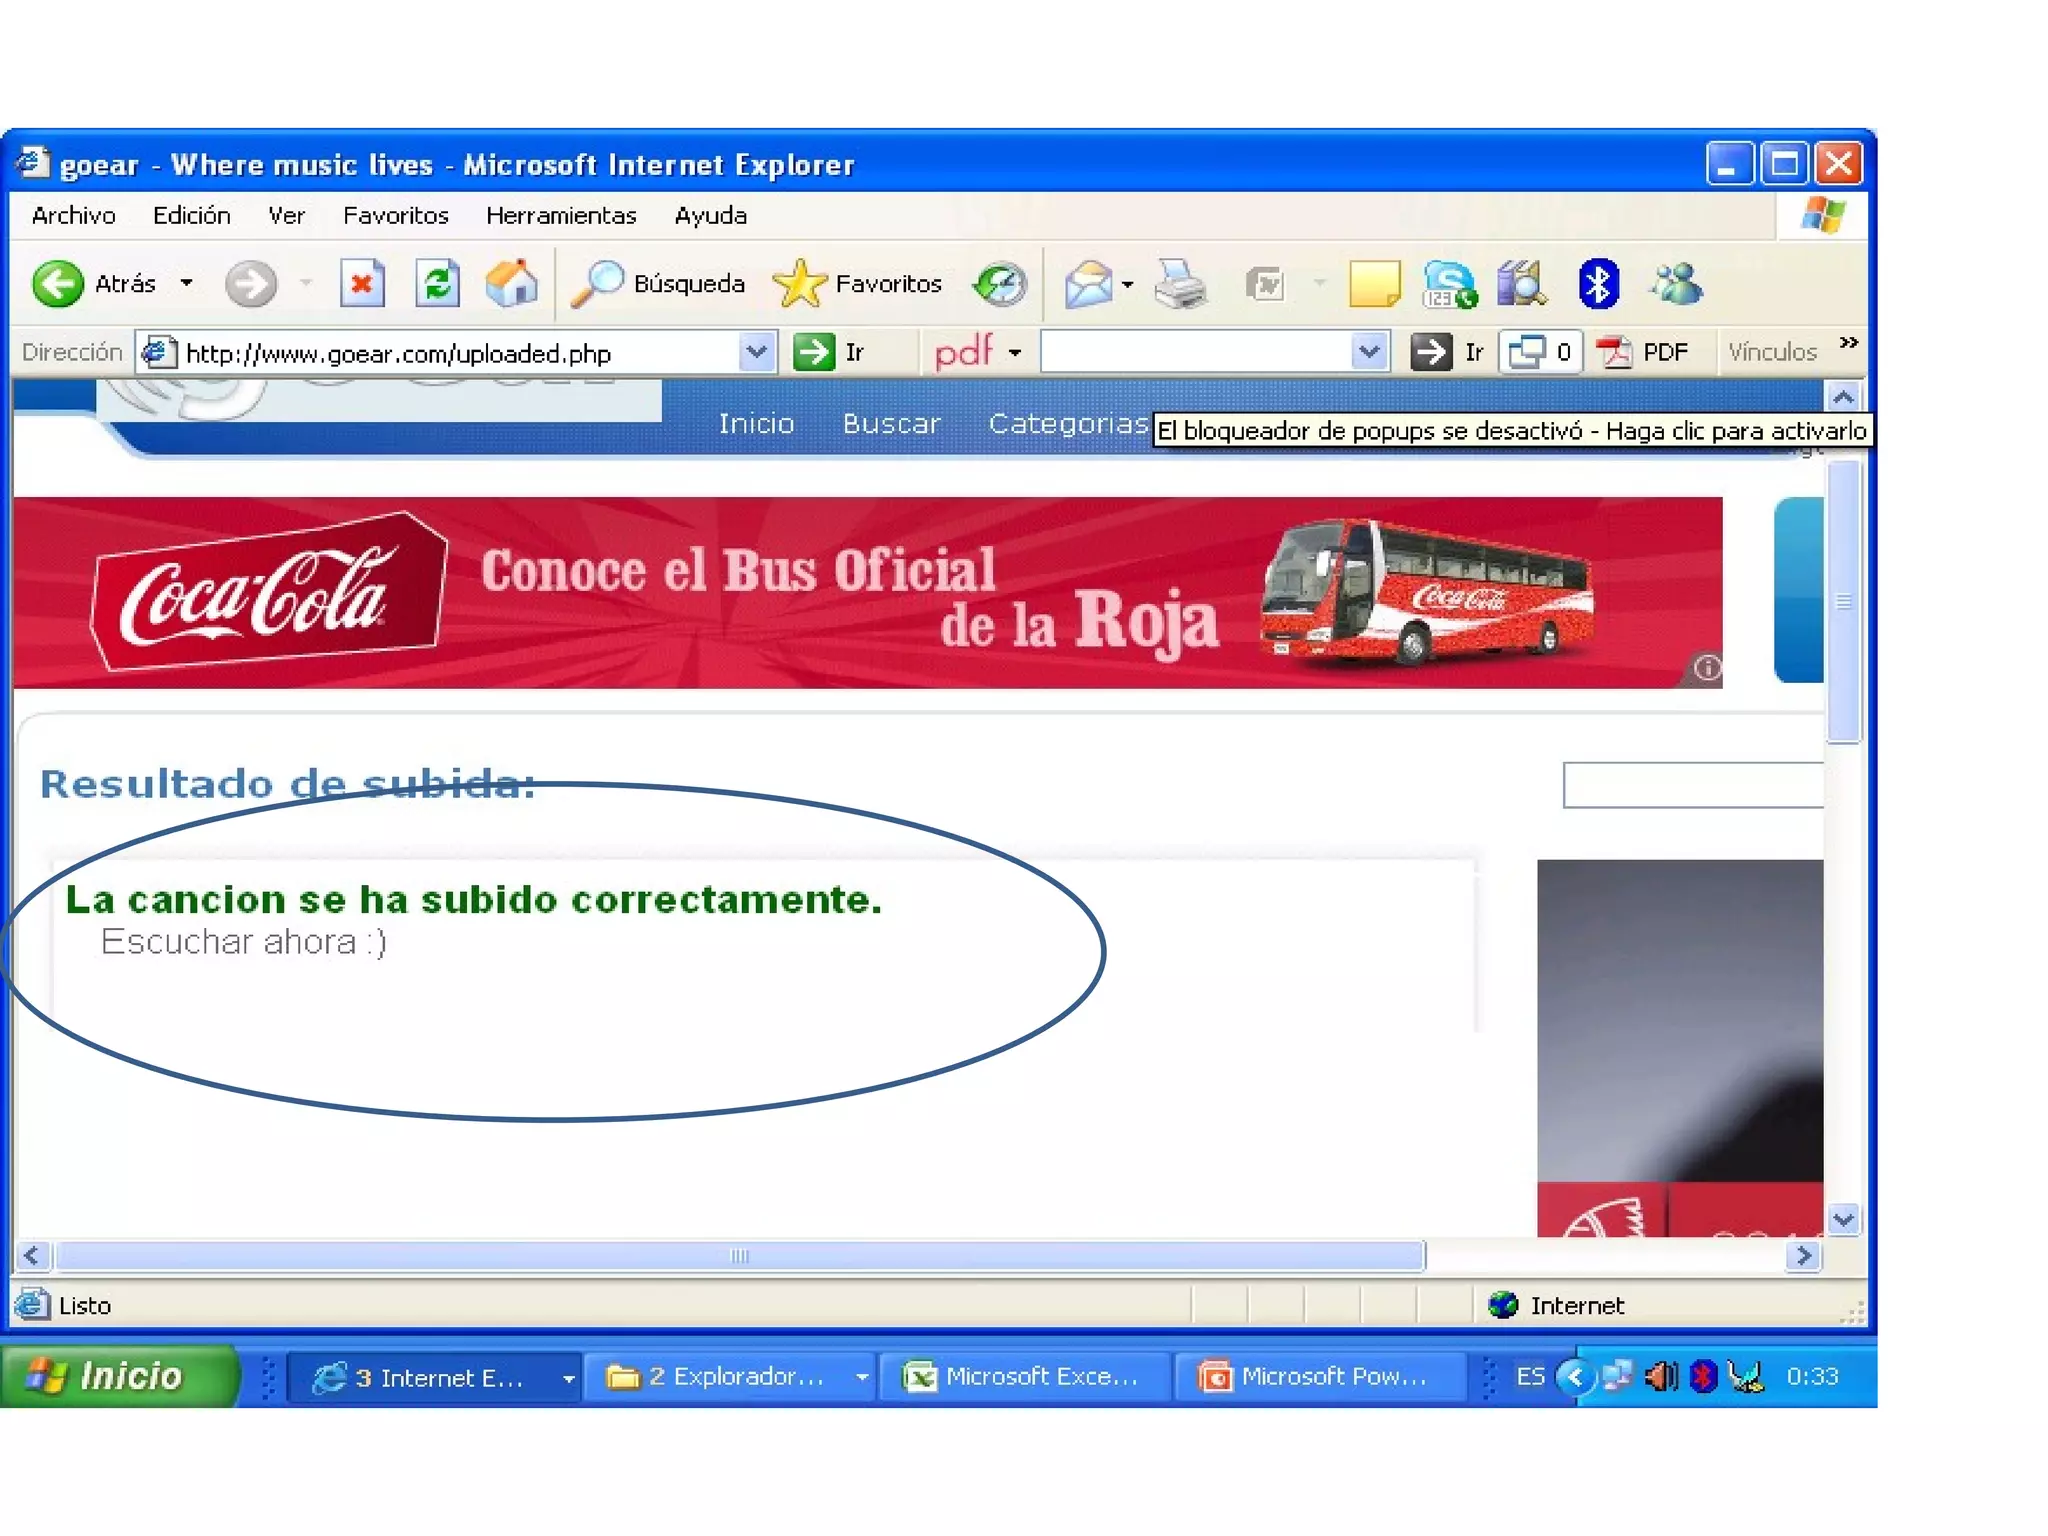Click the banner info icon
2048x1536 pixels.
(x=1707, y=667)
